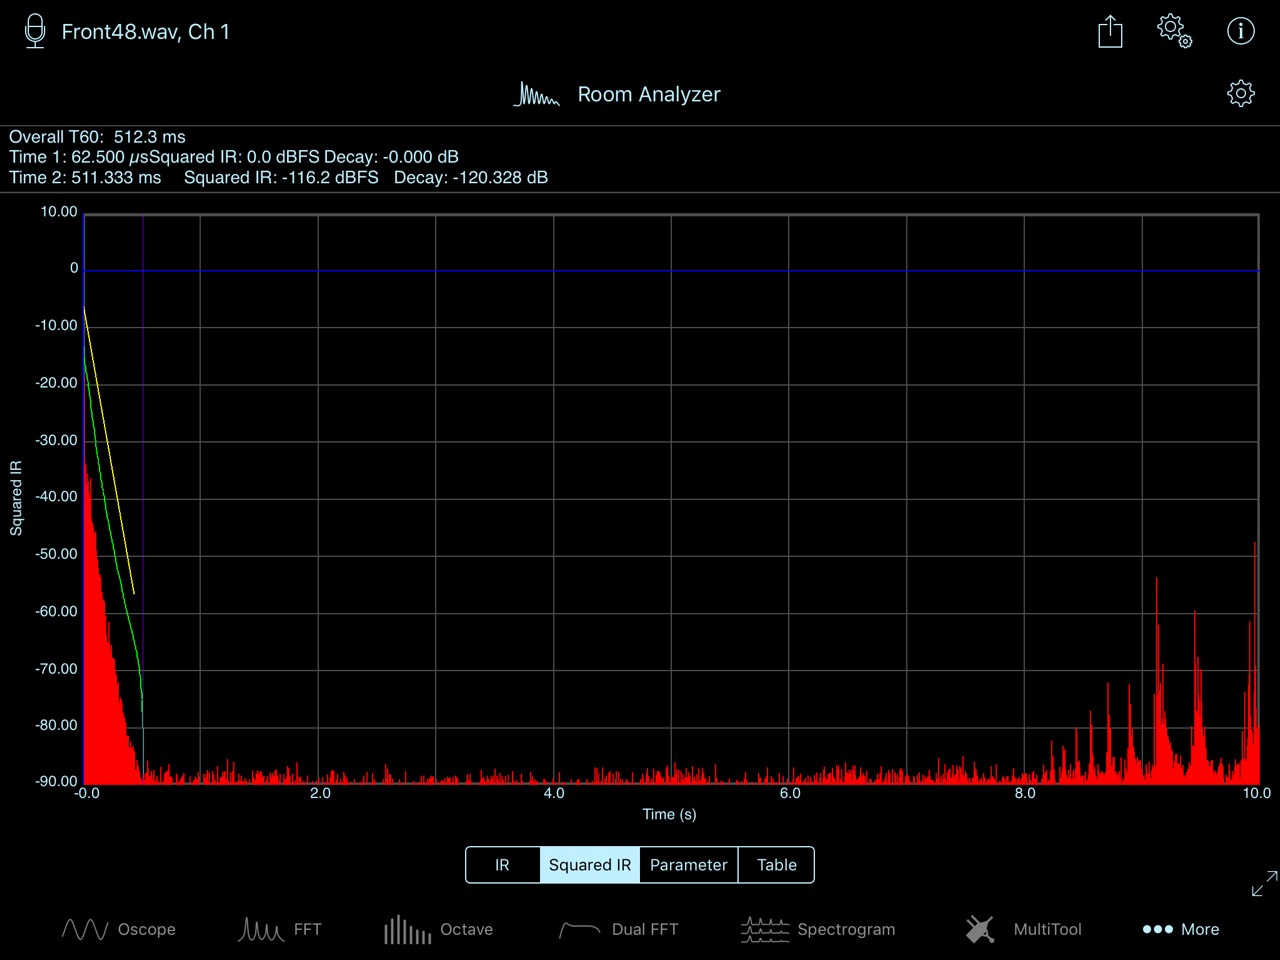The height and width of the screenshot is (960, 1280).
Task: Select the Squared IR segment
Action: coord(589,865)
